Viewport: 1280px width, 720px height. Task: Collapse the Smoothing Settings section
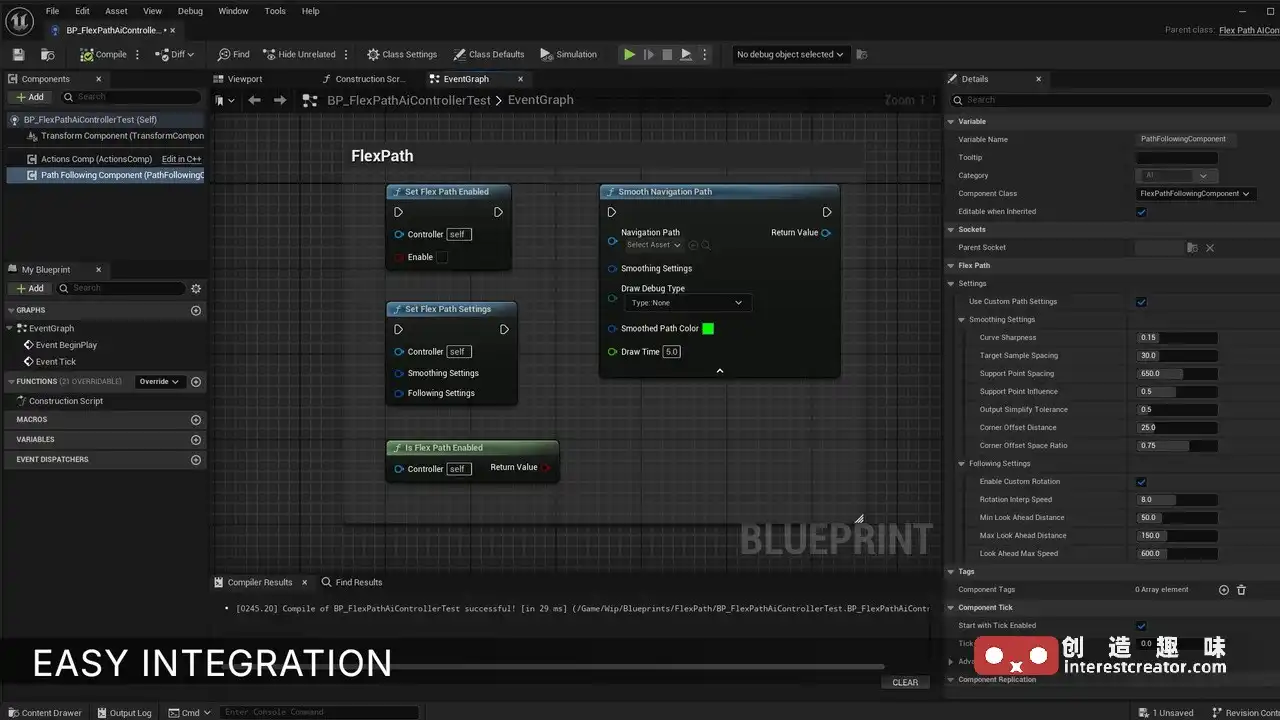(962, 320)
